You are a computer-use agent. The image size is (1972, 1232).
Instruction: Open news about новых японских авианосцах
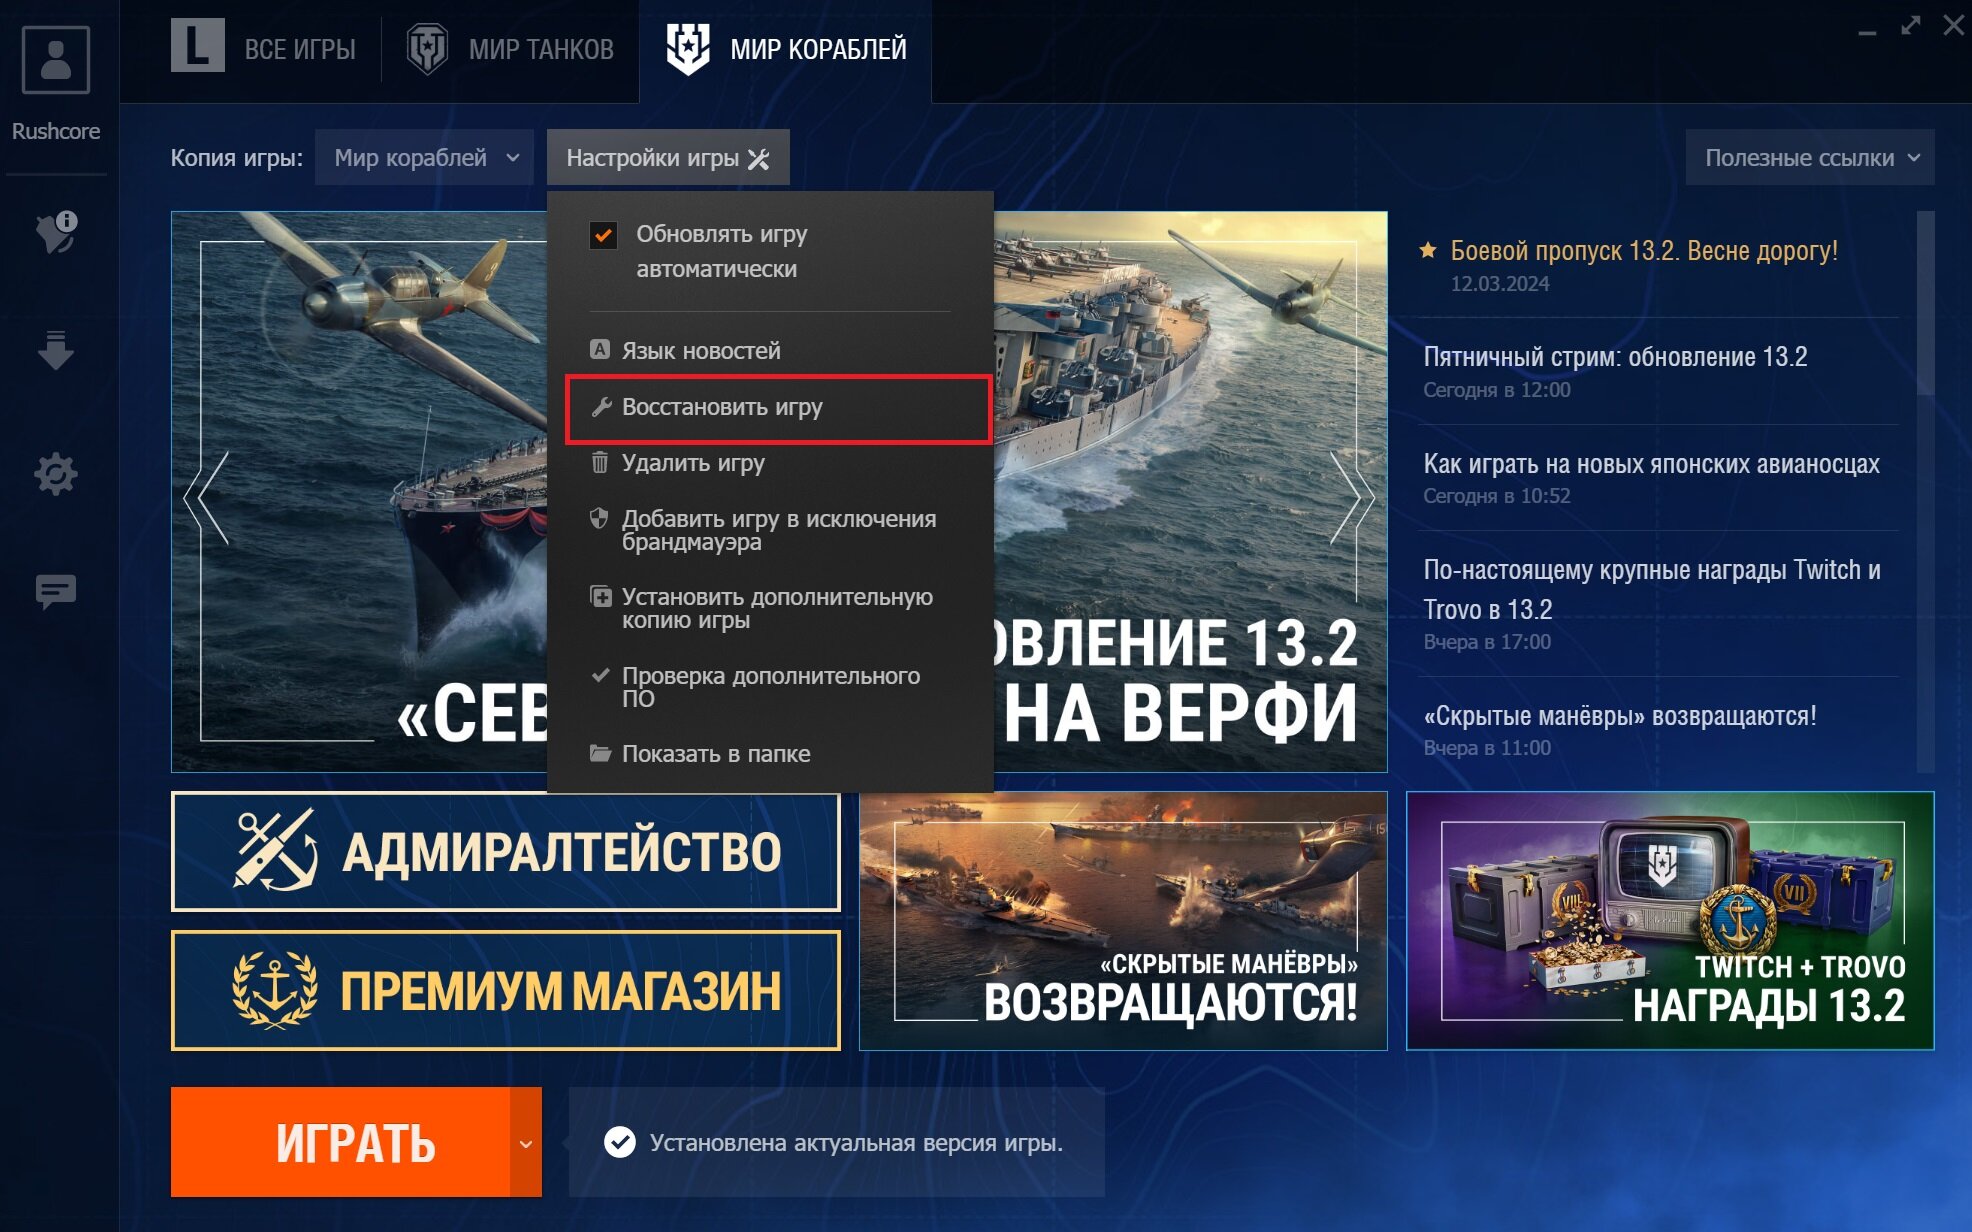point(1651,463)
